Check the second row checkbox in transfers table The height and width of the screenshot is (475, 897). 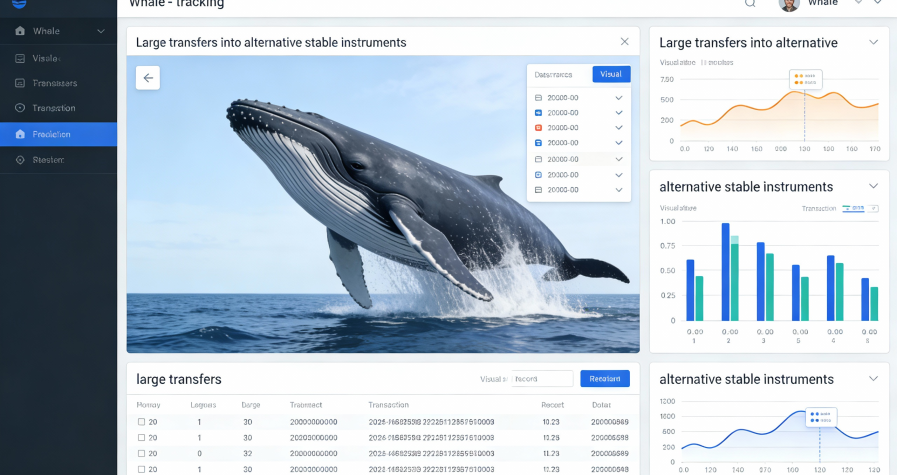click(x=141, y=437)
